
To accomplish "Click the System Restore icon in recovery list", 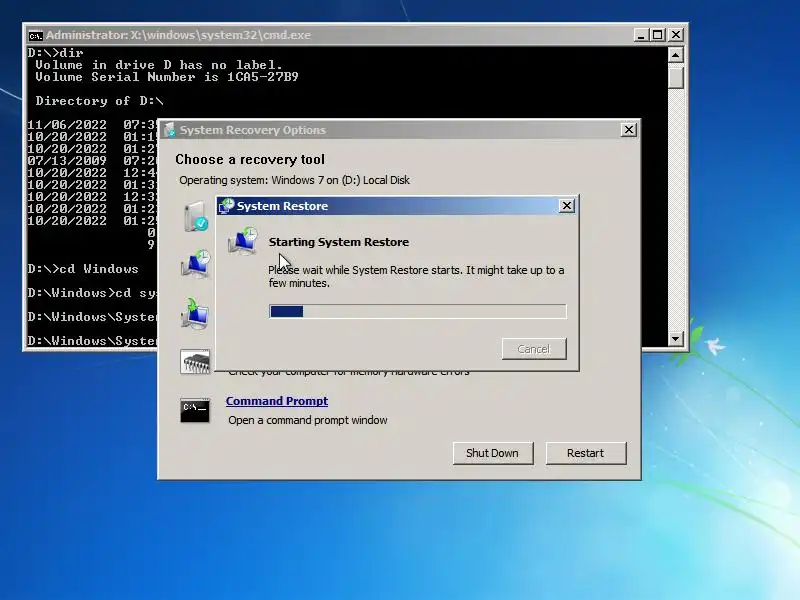I will point(195,264).
